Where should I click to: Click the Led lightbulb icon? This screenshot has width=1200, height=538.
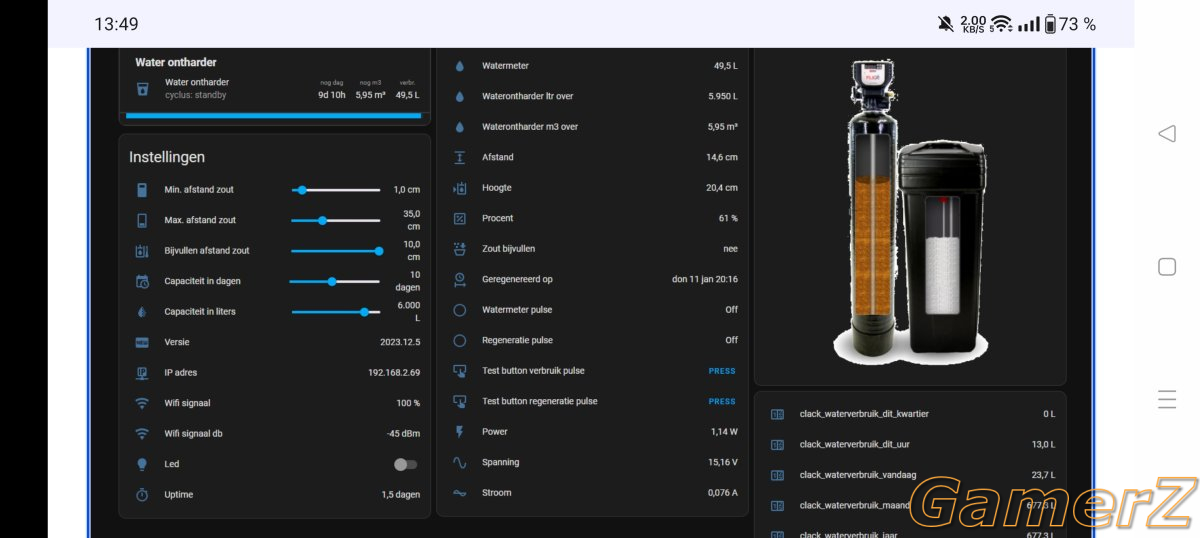tap(142, 464)
